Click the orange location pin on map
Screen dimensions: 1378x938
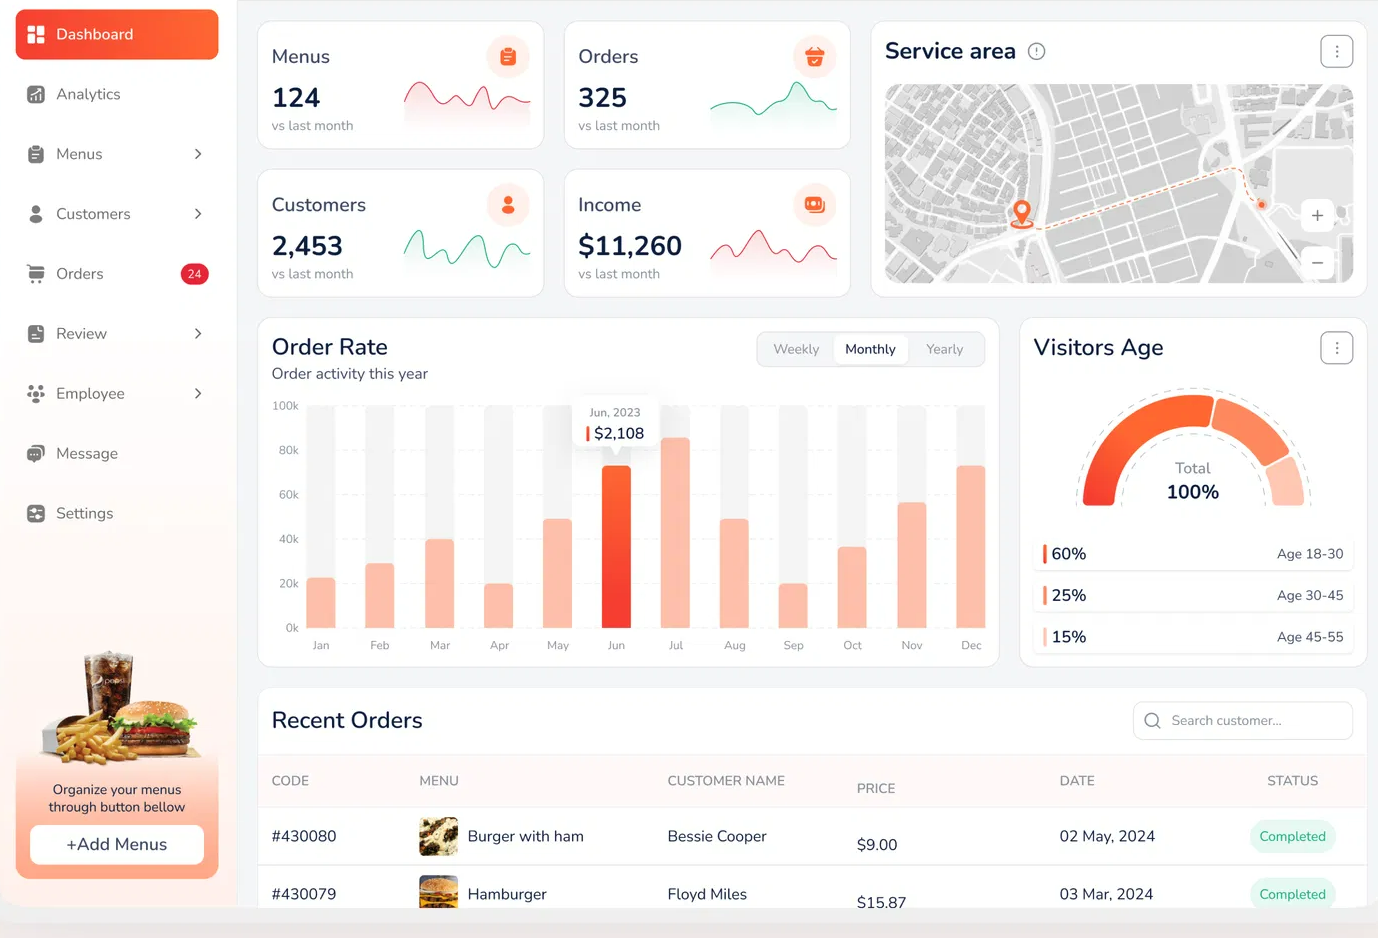[x=1021, y=212]
